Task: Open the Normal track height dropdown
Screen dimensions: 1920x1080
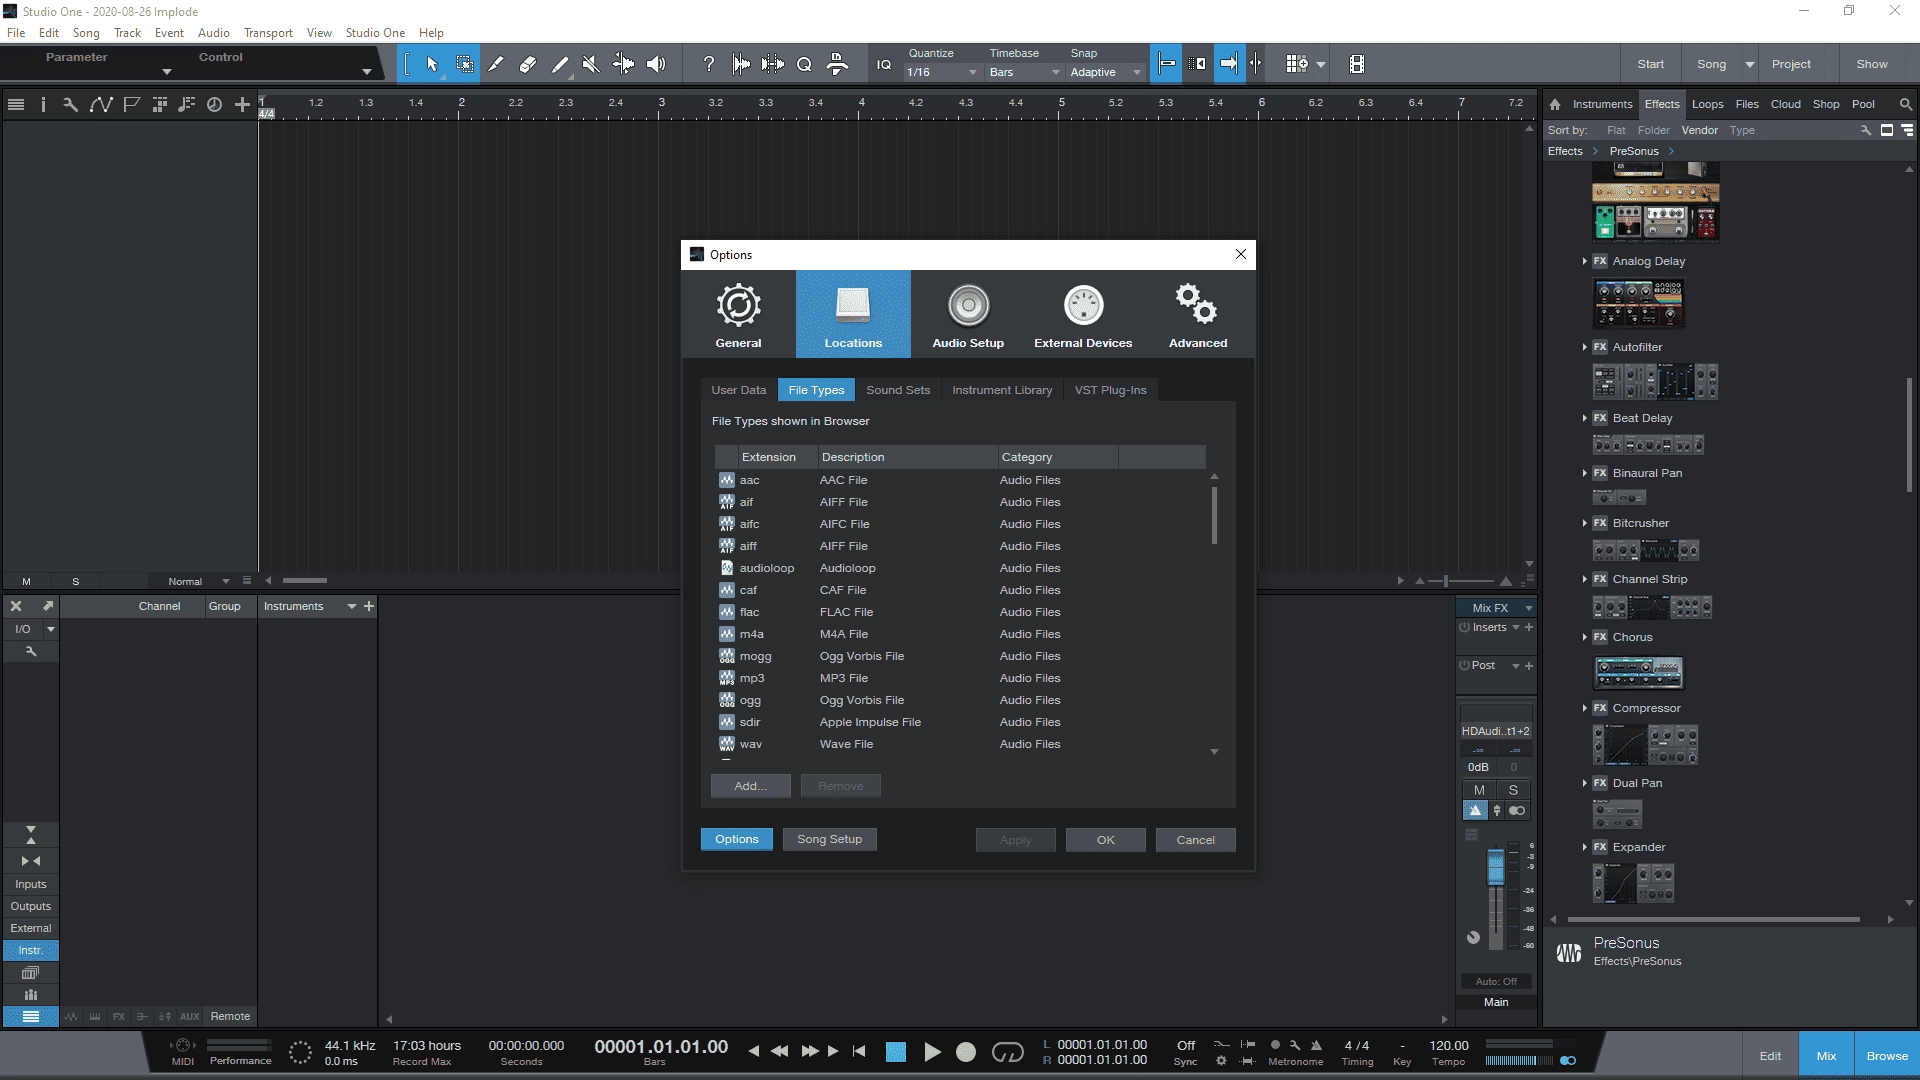Action: (199, 581)
